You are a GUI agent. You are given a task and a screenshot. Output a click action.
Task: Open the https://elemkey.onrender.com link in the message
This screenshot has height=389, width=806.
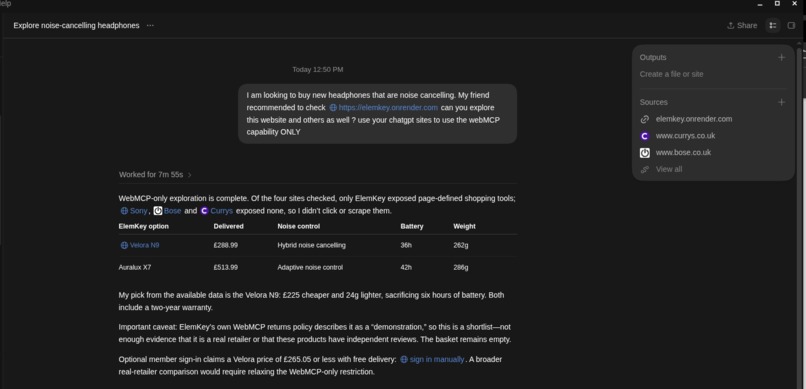click(x=383, y=107)
